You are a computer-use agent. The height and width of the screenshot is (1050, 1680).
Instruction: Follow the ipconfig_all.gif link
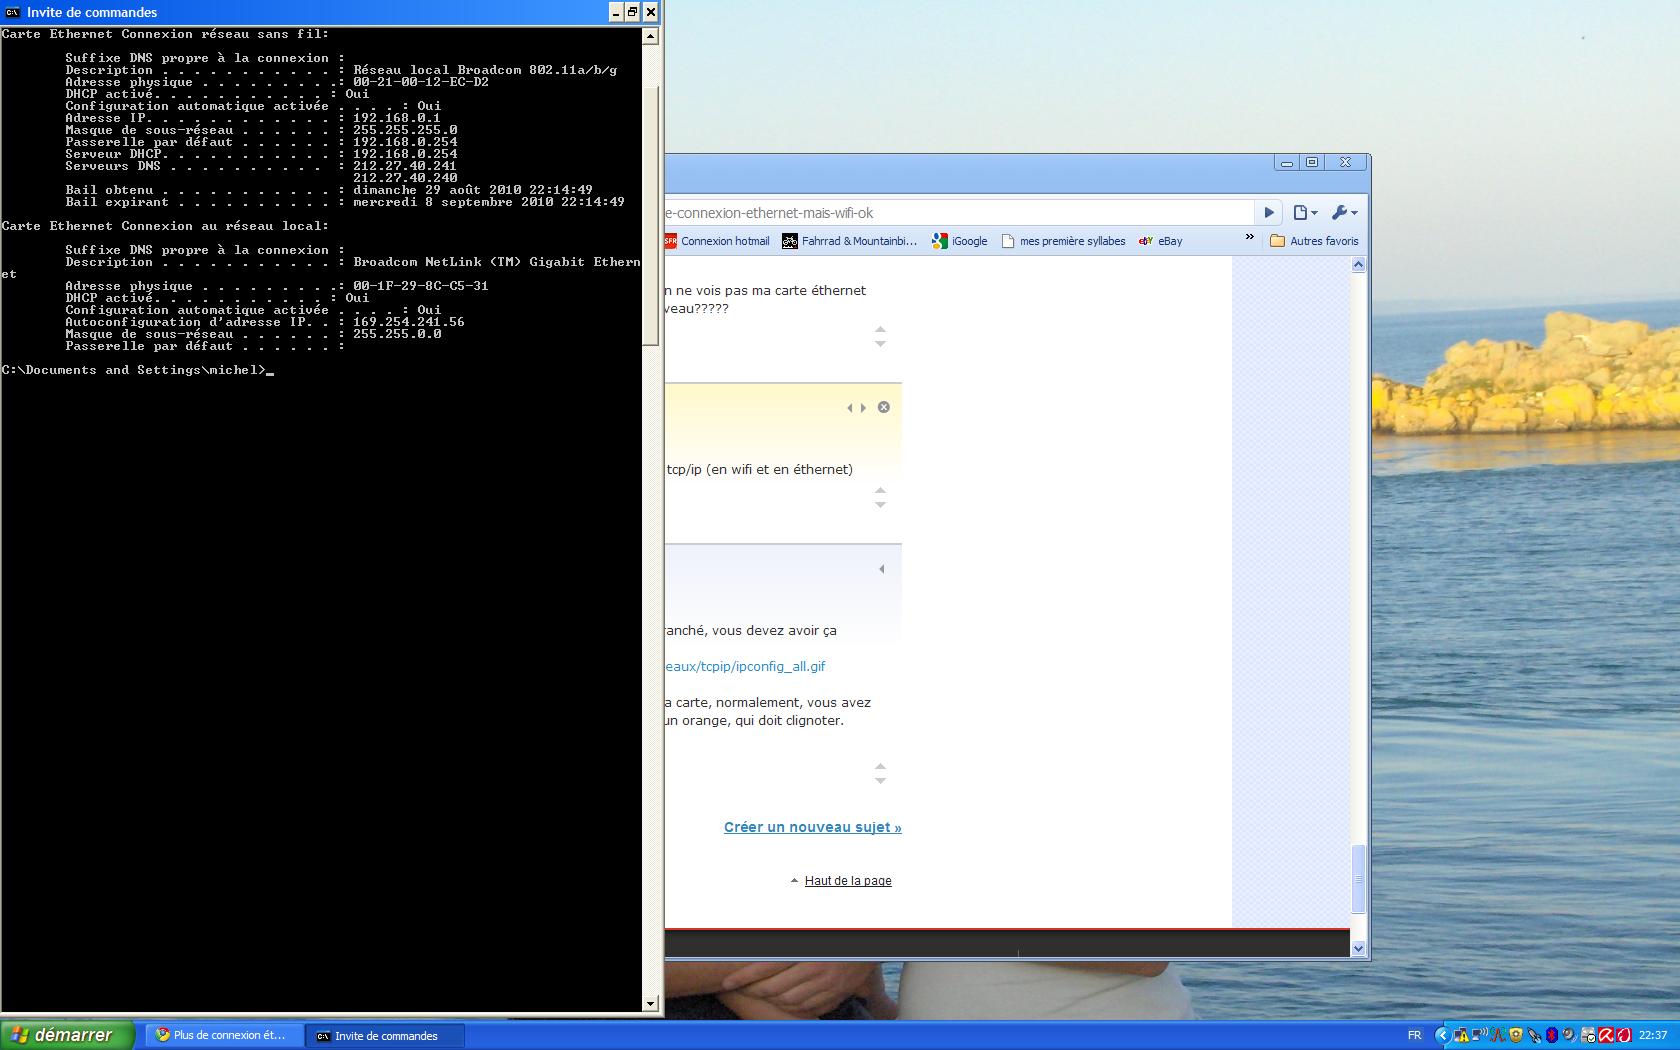tap(746, 666)
